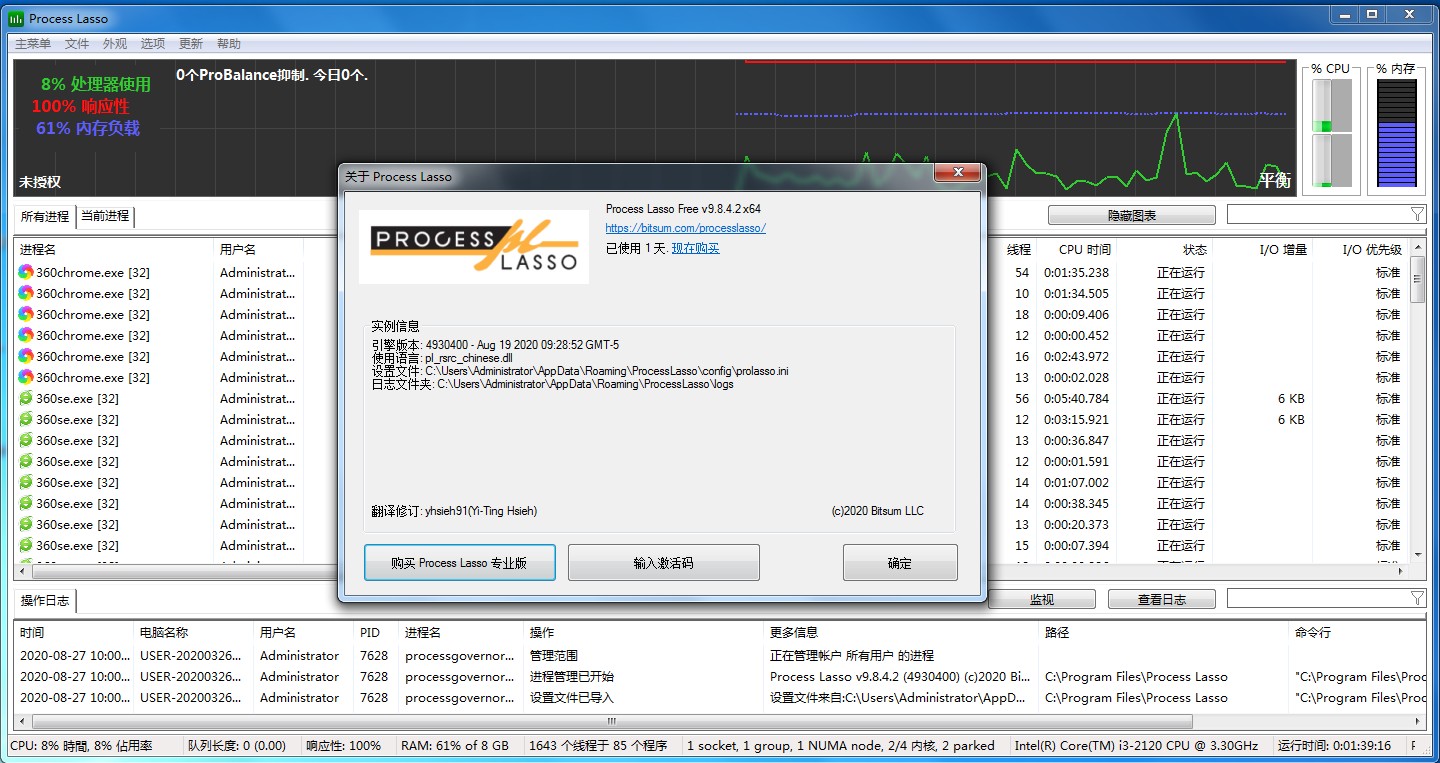Select the log entry '进程管理已开始'
The width and height of the screenshot is (1440, 763).
tap(720, 676)
